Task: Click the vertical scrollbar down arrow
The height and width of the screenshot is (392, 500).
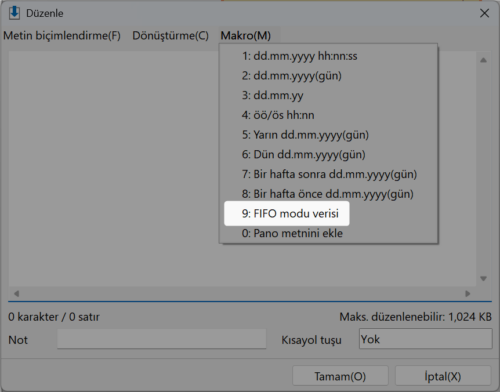Action: point(483,279)
